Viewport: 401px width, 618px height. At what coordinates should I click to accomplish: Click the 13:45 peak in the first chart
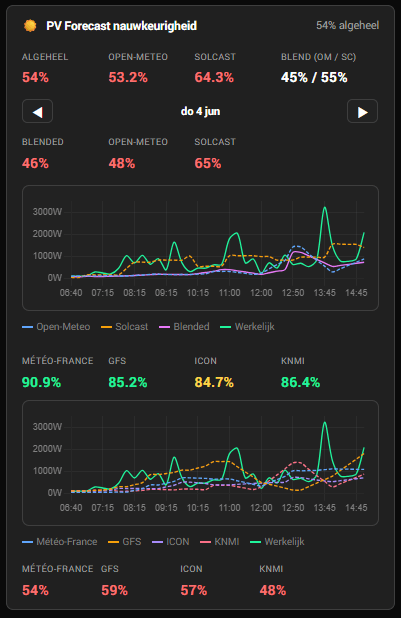pos(325,208)
